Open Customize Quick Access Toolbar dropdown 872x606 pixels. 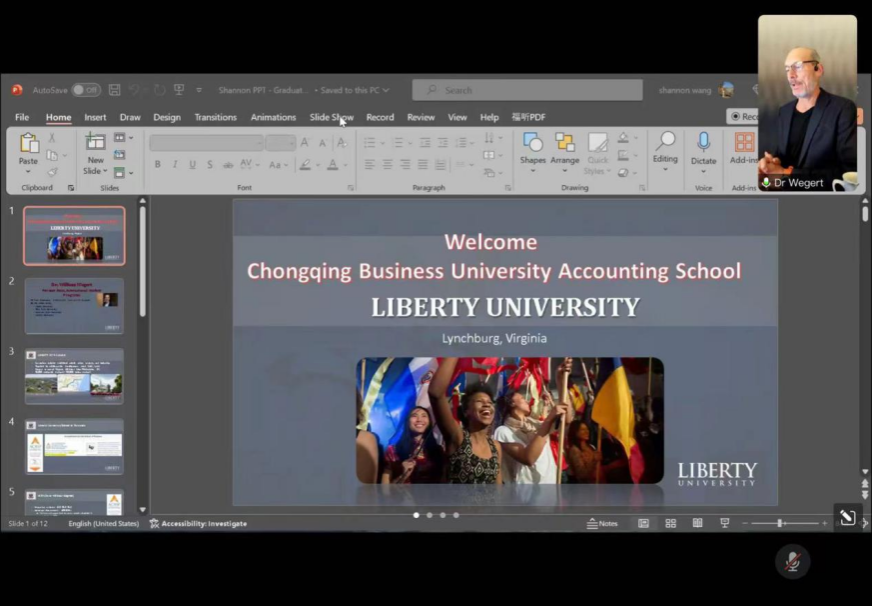click(199, 90)
